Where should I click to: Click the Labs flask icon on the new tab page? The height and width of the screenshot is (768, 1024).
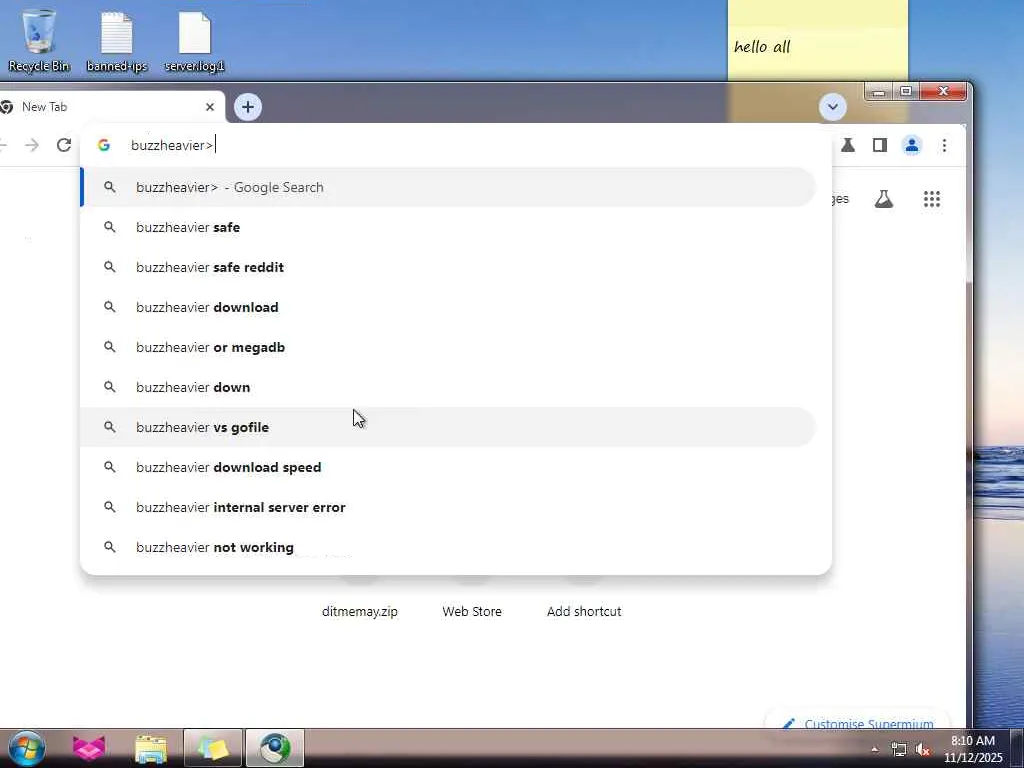(x=884, y=199)
